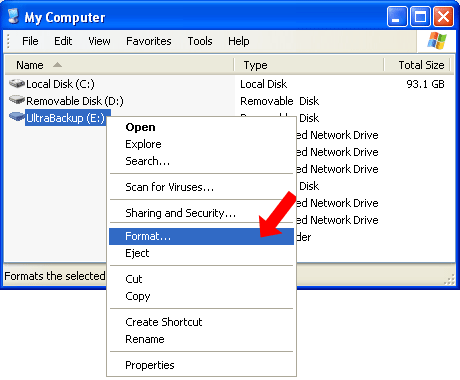This screenshot has width=460, height=380.
Task: Click the Local Disk (C:) drive icon
Action: coord(17,84)
